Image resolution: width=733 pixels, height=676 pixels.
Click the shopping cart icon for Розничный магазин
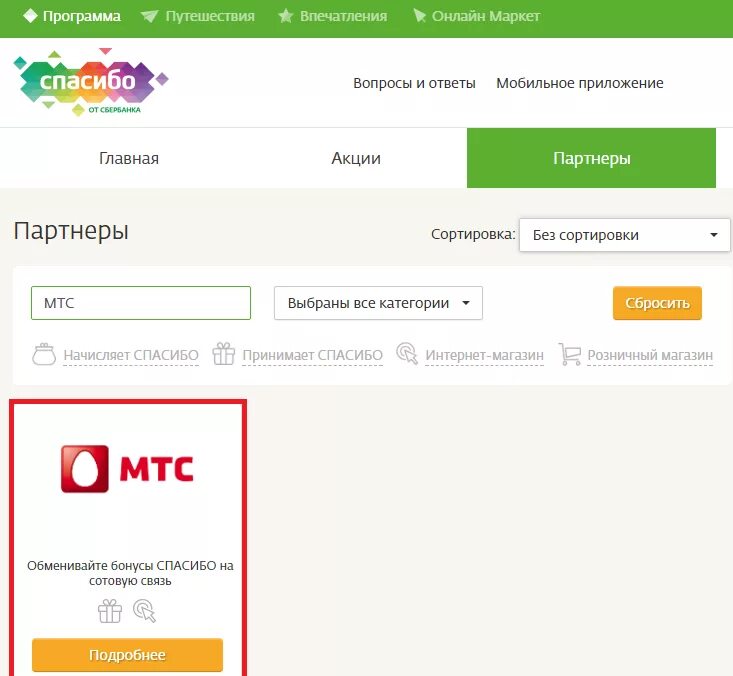(569, 354)
